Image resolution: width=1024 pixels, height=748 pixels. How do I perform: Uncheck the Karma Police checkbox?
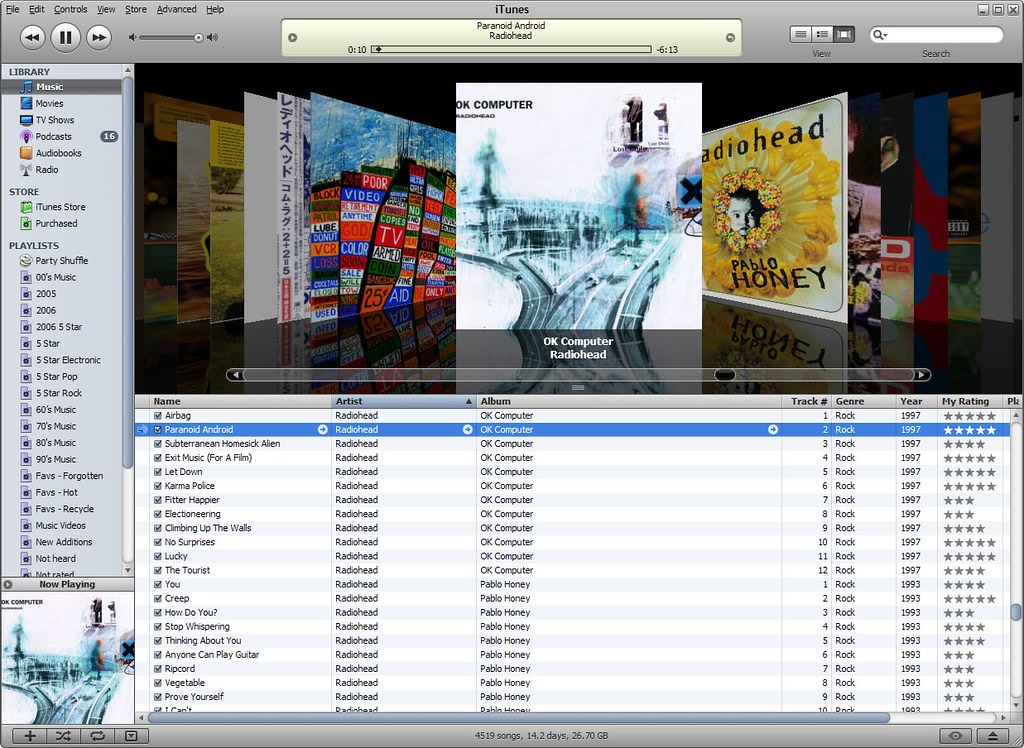157,486
